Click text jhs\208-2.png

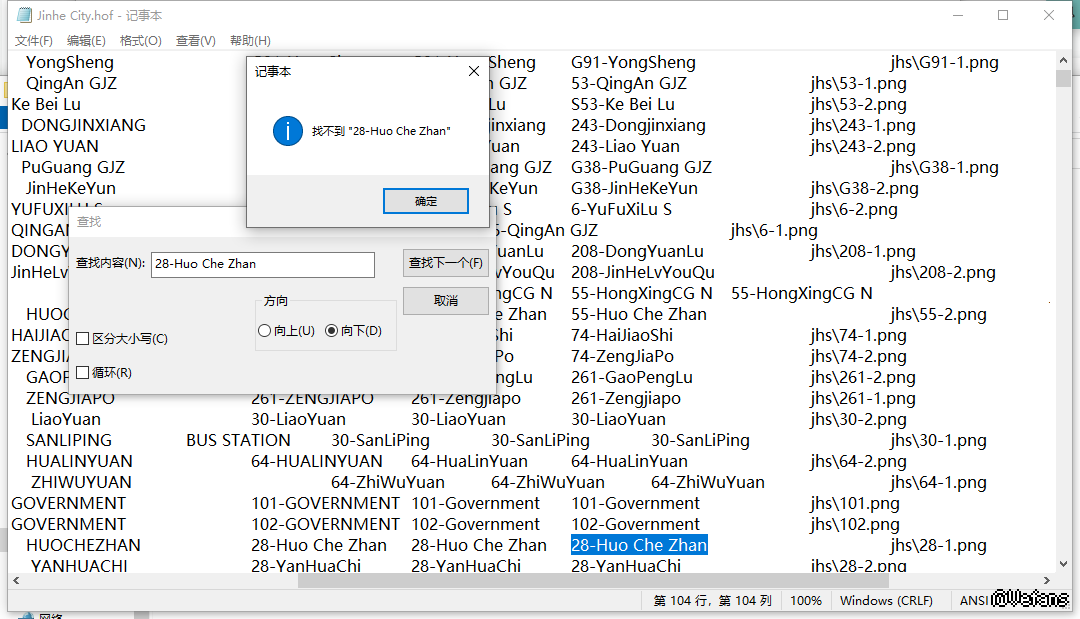tap(943, 273)
